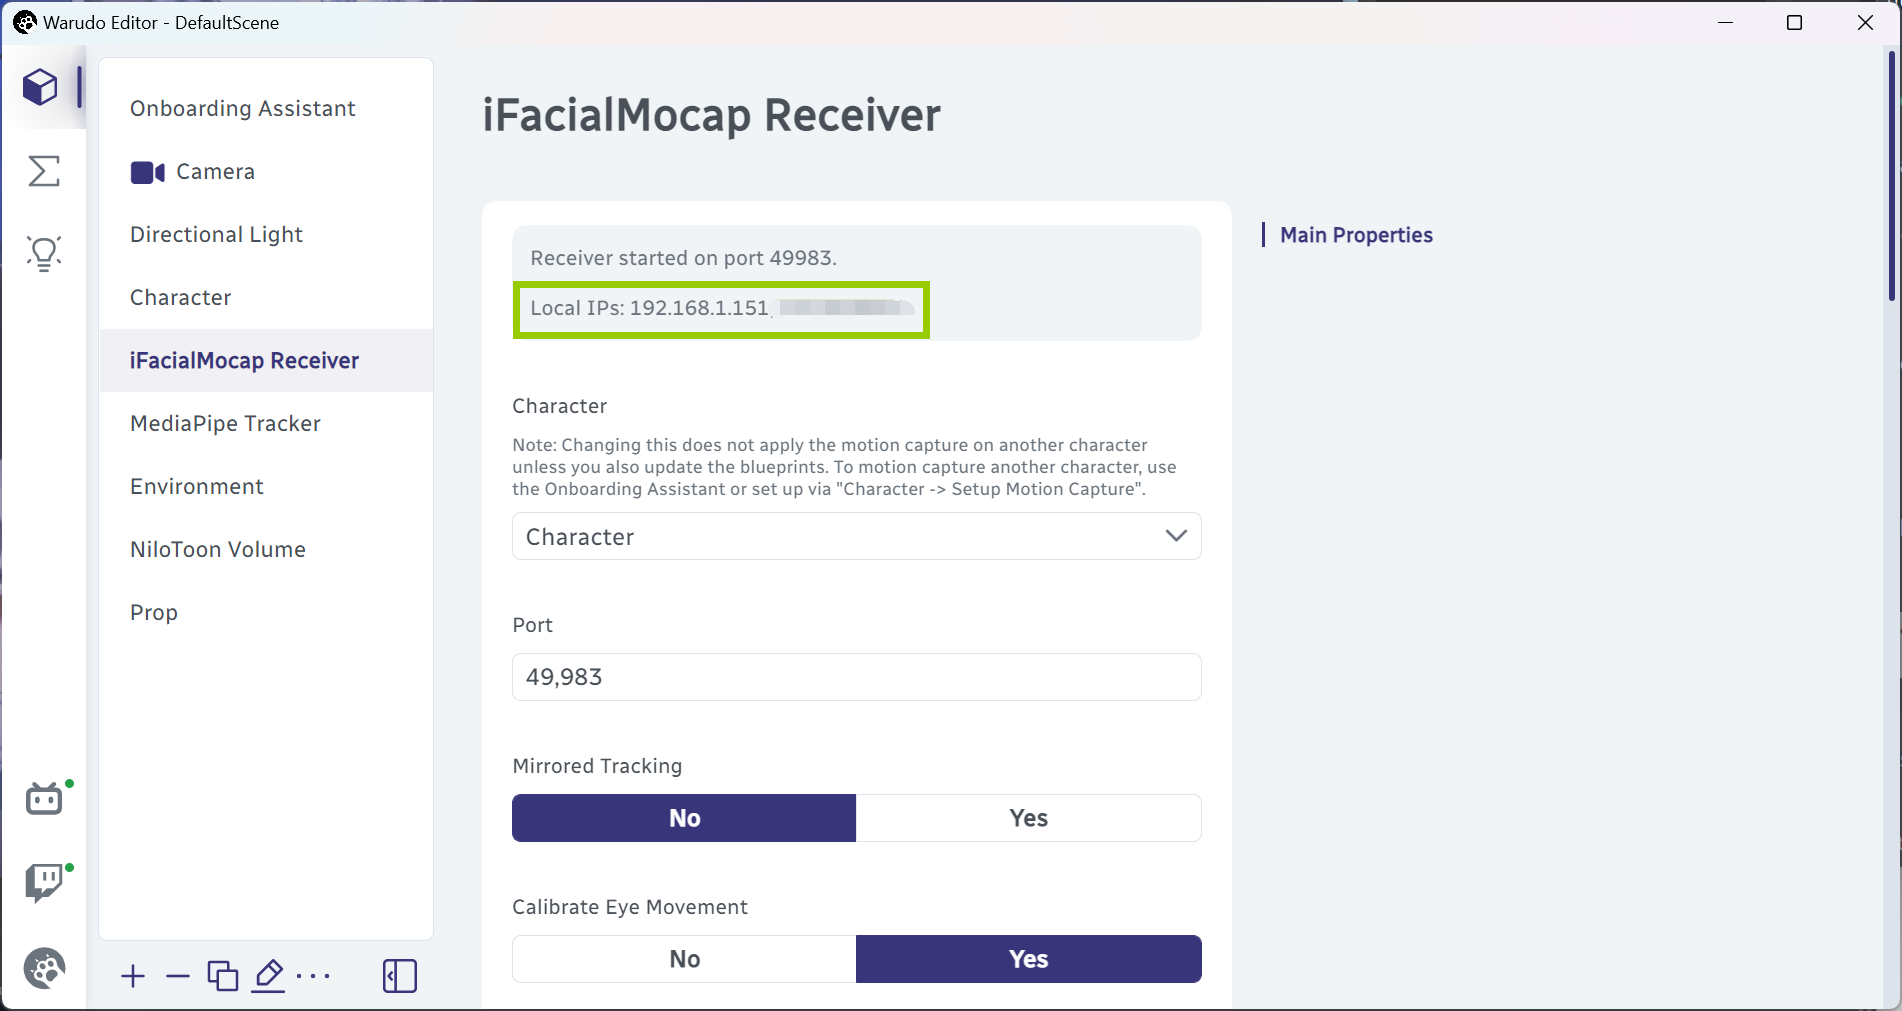Click the duplicate asset icon
1902x1011 pixels.
pos(222,976)
